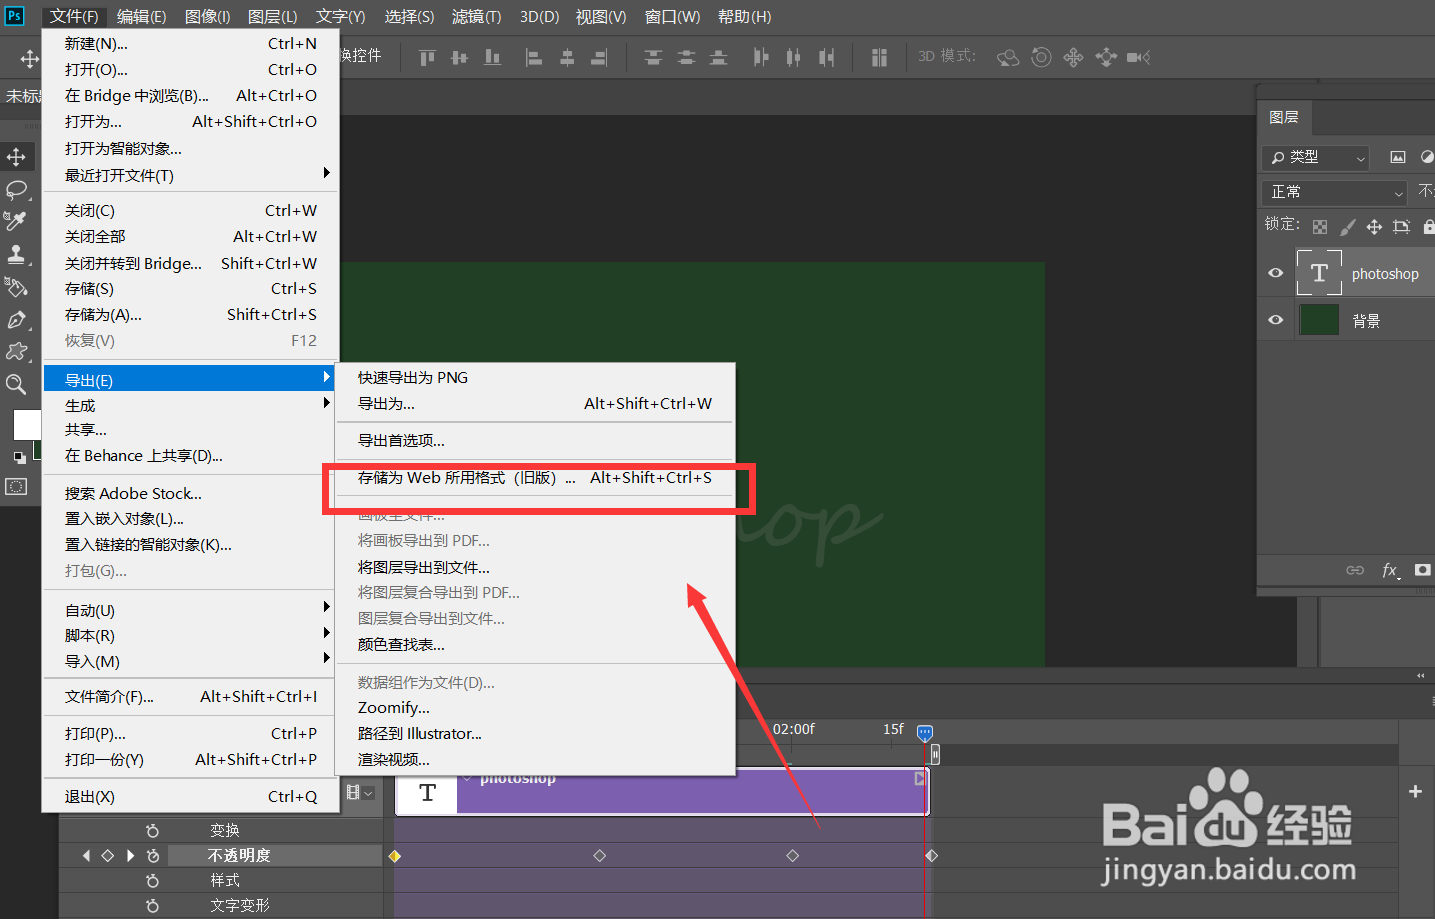Select the Pen tool
Viewport: 1435px width, 919px height.
pos(17,320)
